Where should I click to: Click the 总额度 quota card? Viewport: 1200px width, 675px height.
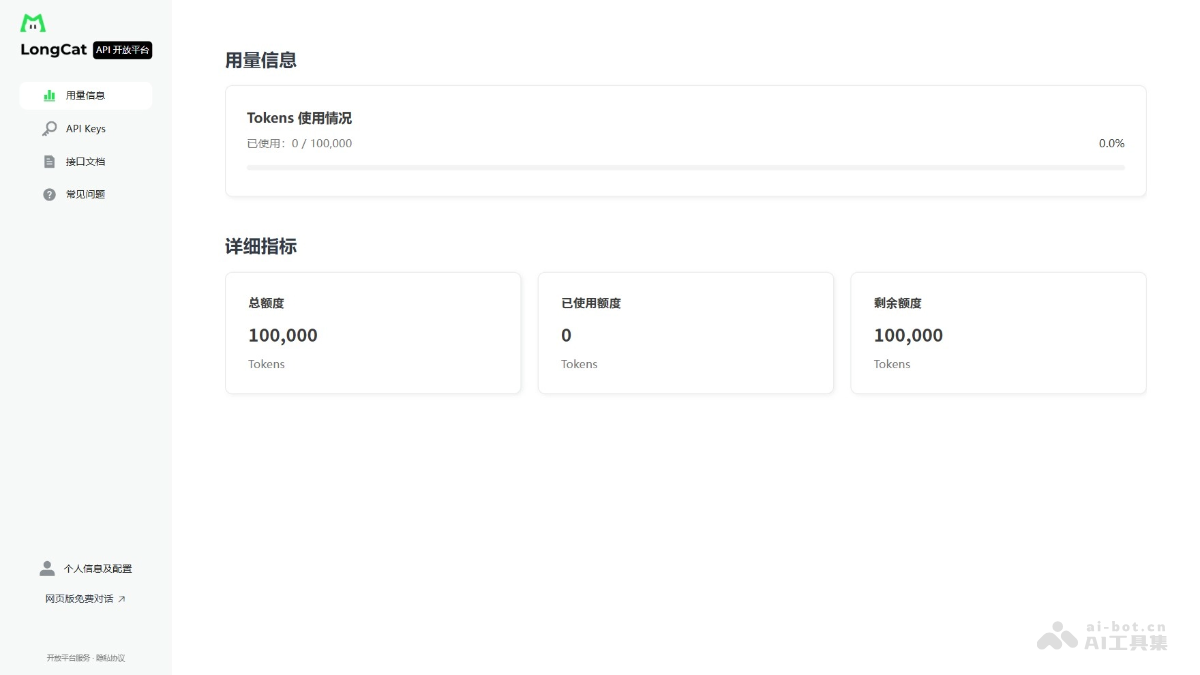pyautogui.click(x=373, y=333)
